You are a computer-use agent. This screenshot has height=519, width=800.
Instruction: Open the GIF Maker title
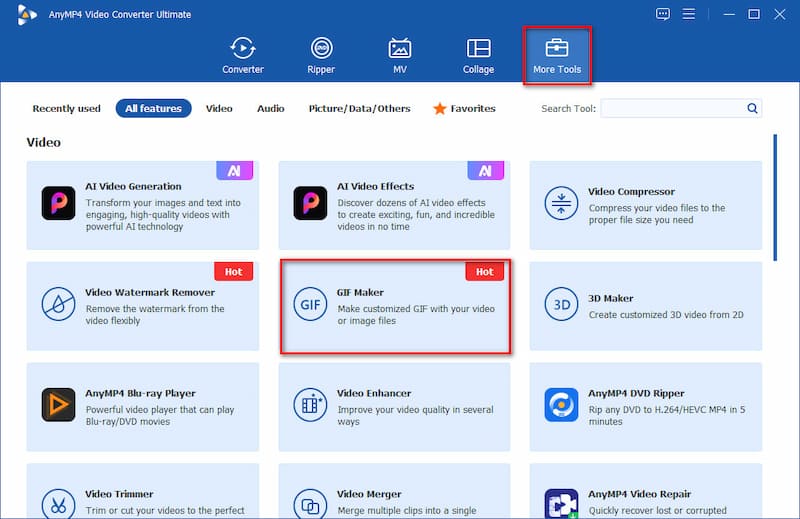click(x=360, y=292)
